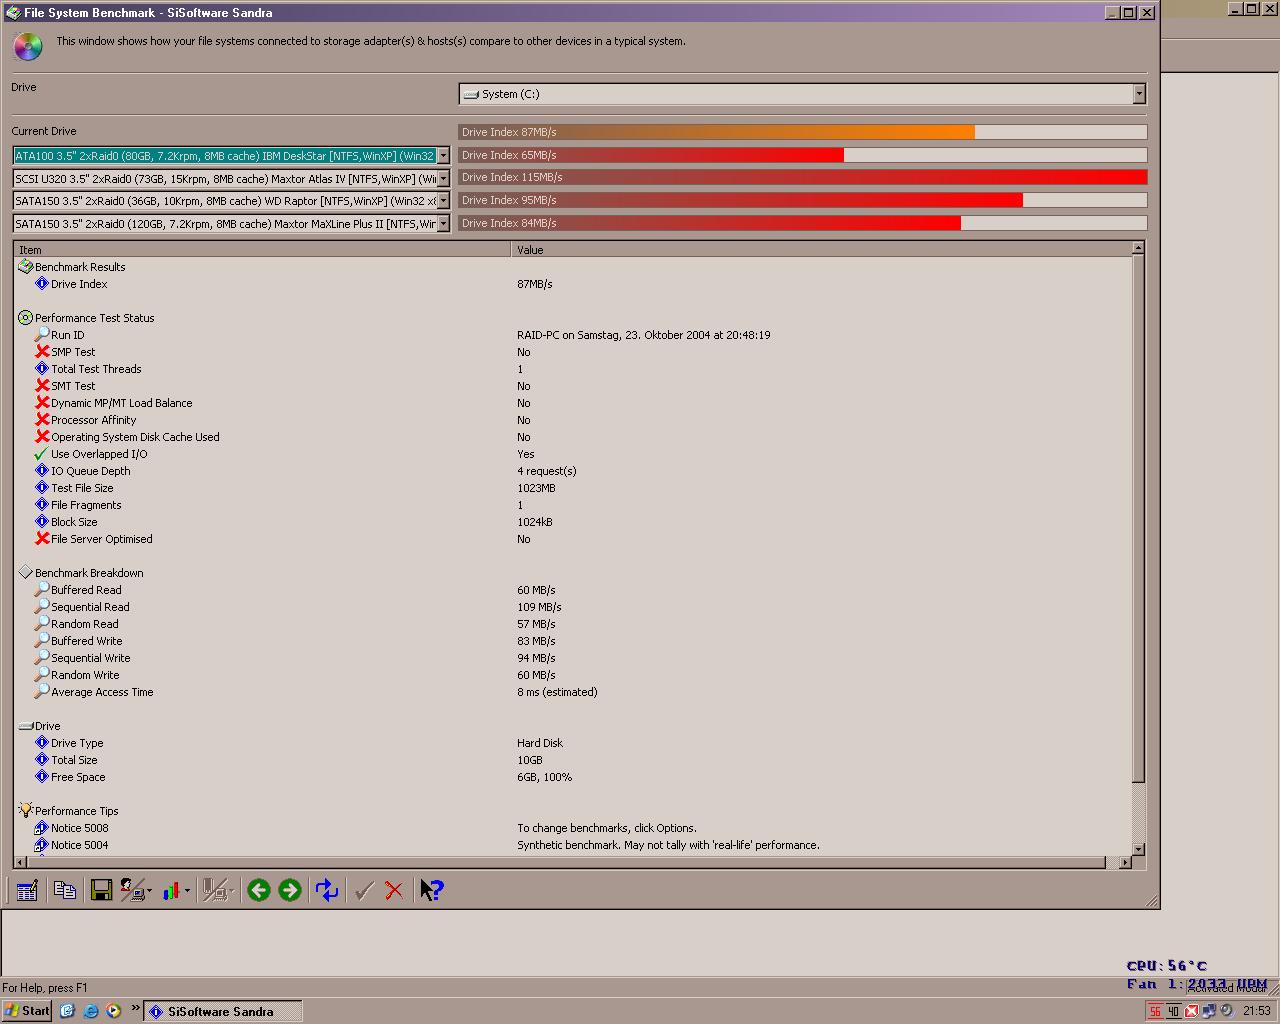1280x1024 pixels.
Task: Click the blue Refresh arrows icon
Action: click(327, 890)
